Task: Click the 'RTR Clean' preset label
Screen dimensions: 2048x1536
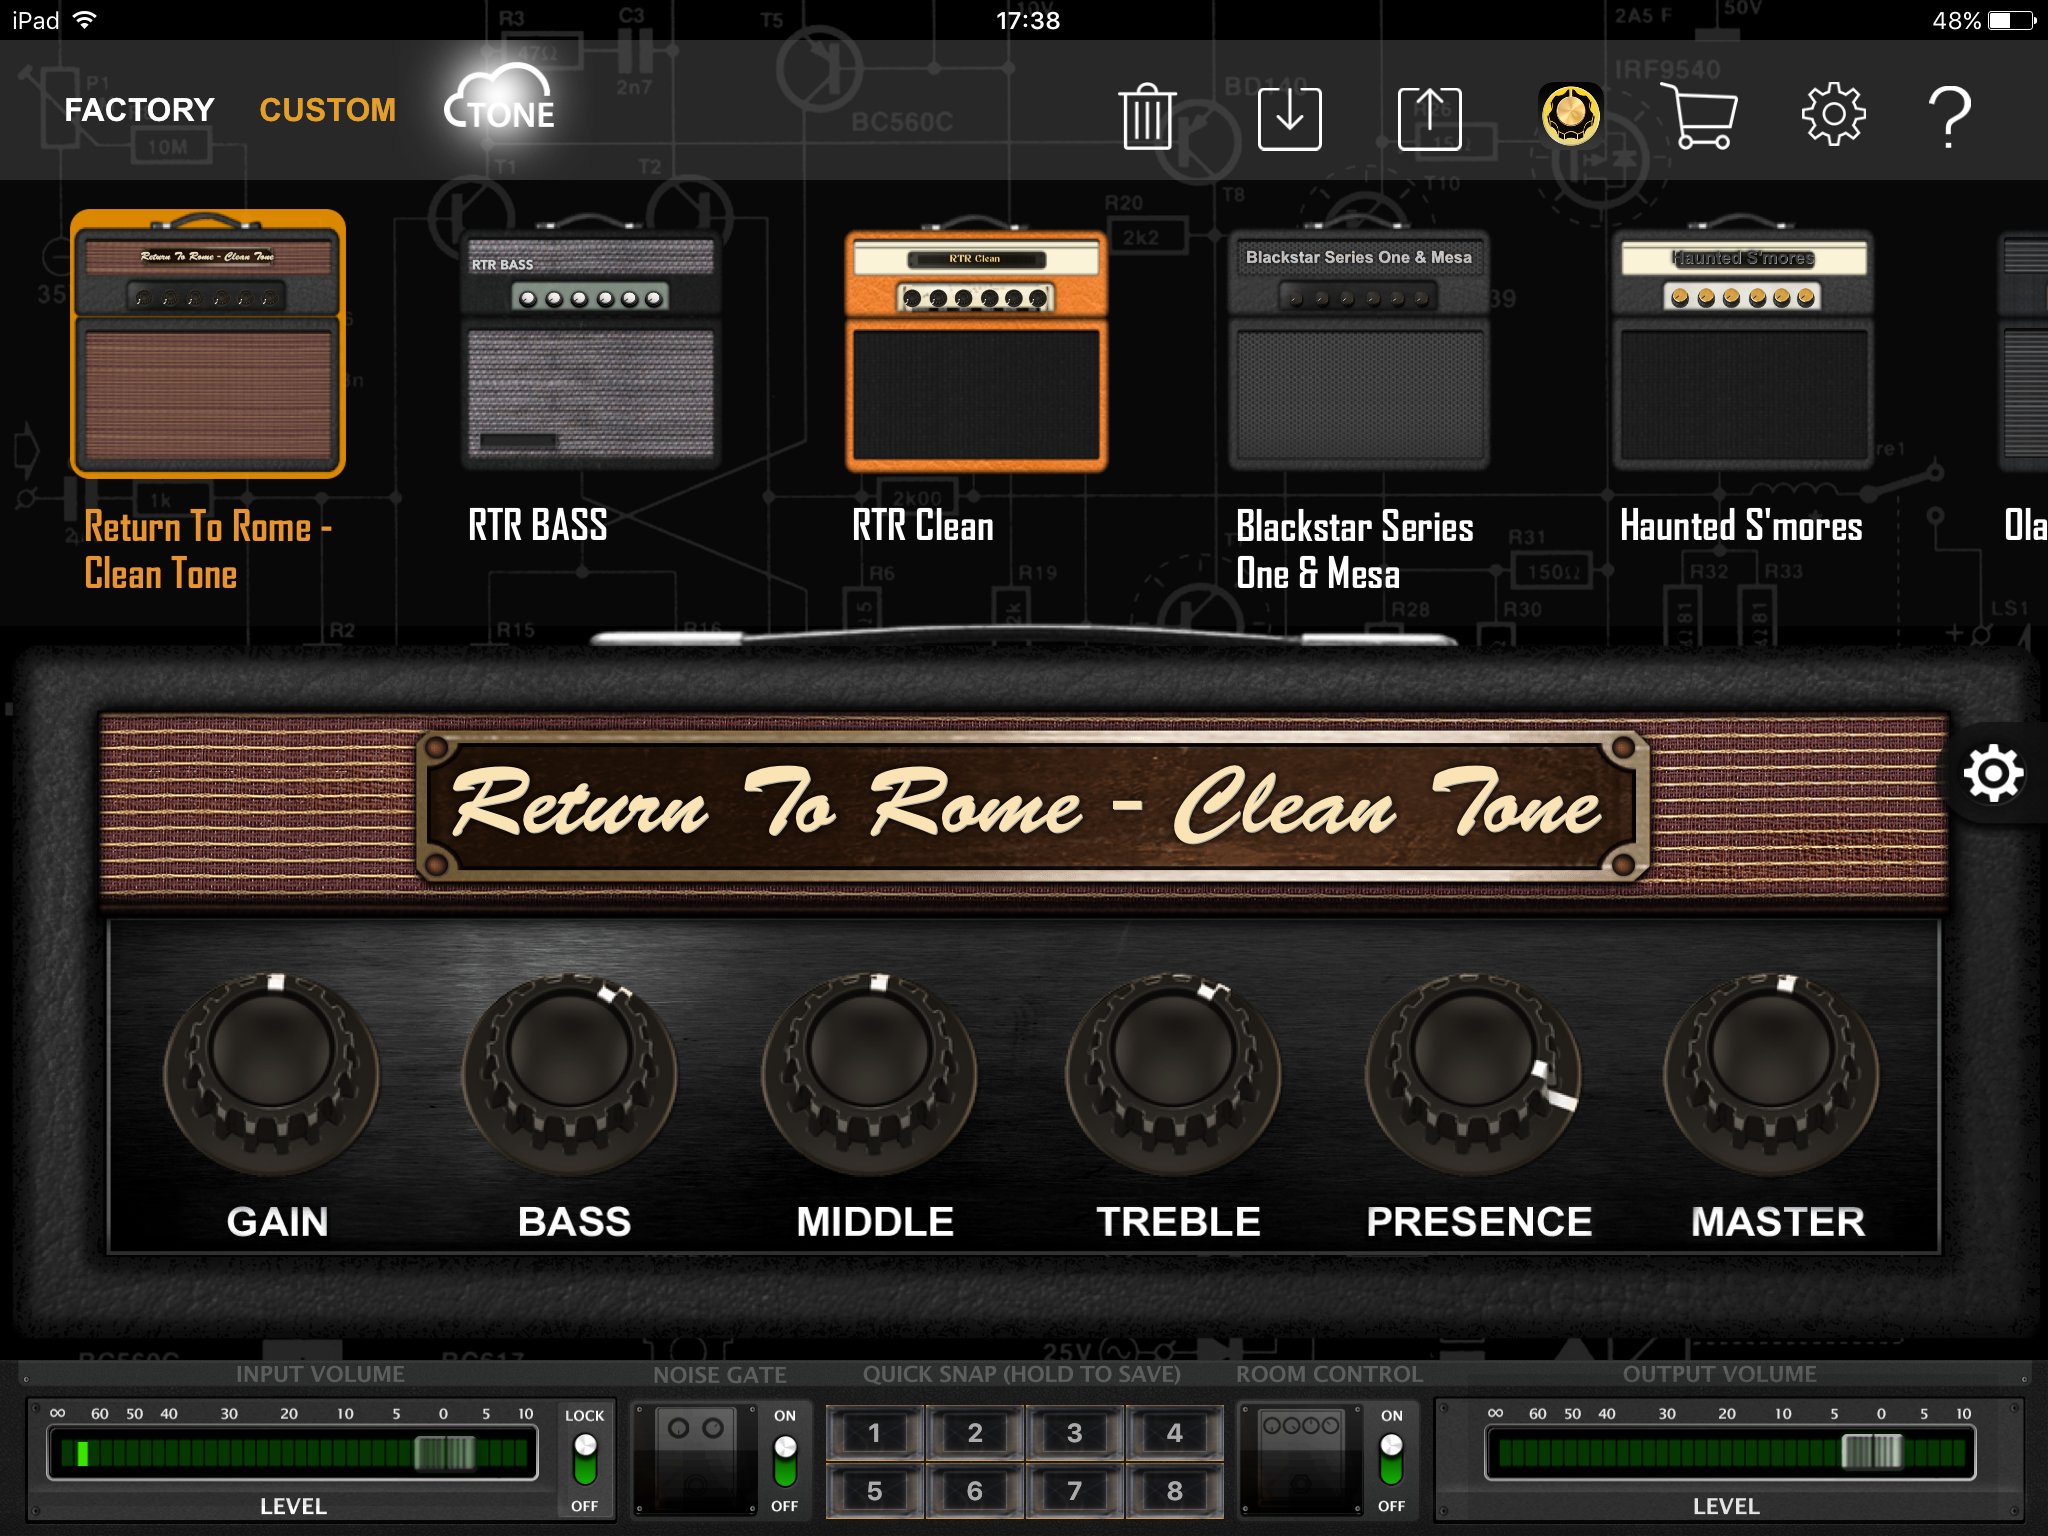Action: pos(923,526)
